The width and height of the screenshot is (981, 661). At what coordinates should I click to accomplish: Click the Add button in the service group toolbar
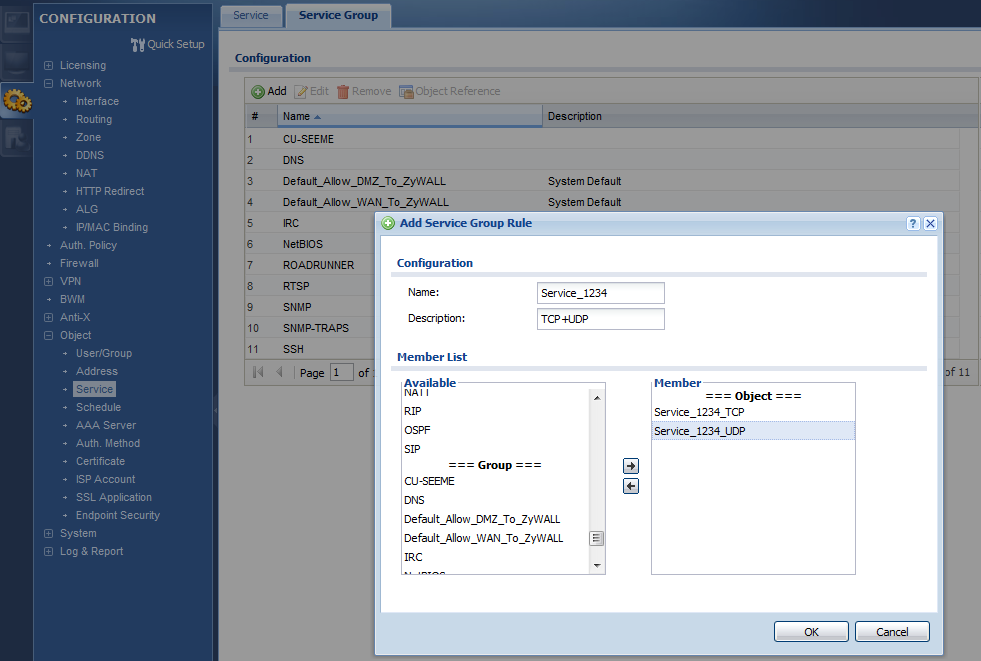click(269, 91)
